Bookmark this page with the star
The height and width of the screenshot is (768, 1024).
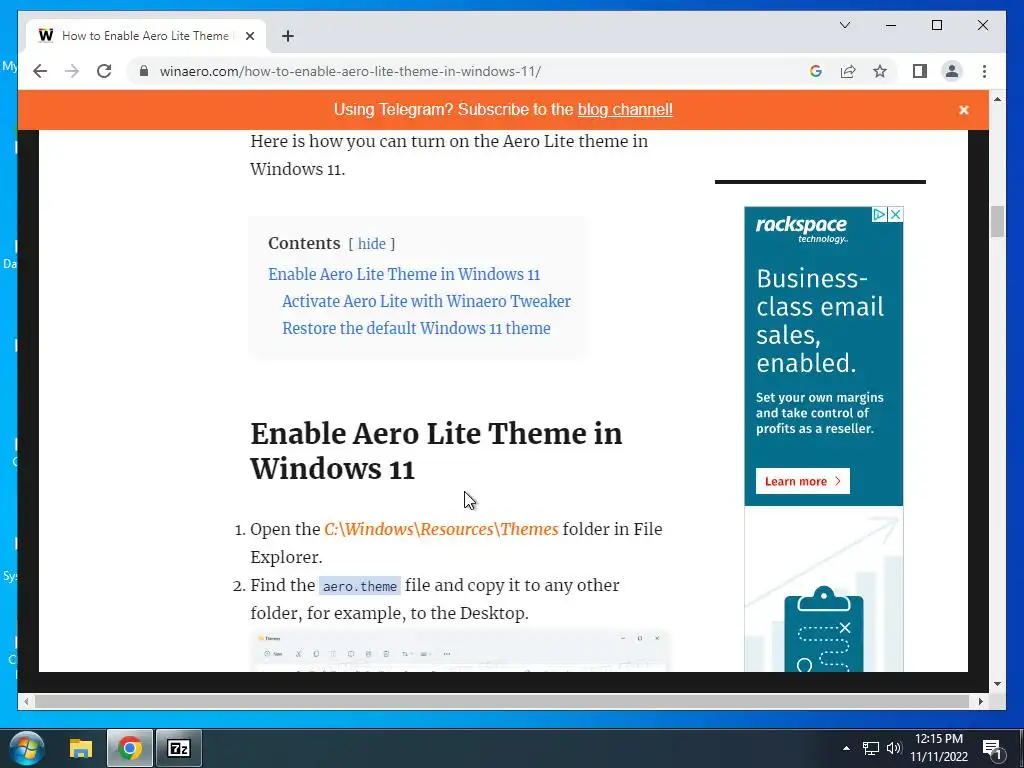click(880, 71)
